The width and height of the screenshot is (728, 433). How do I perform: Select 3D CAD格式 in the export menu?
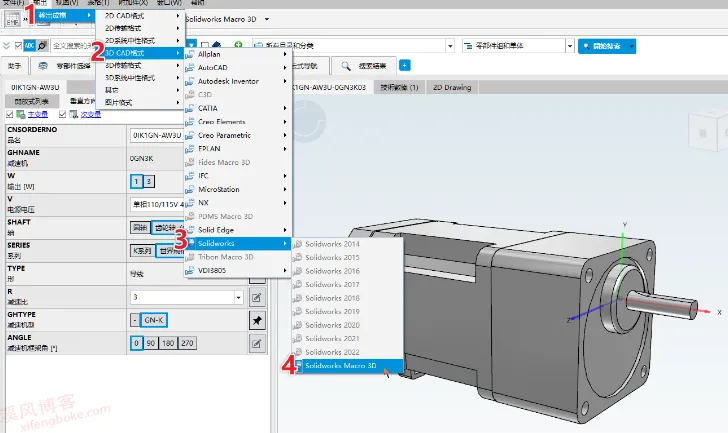click(x=141, y=53)
